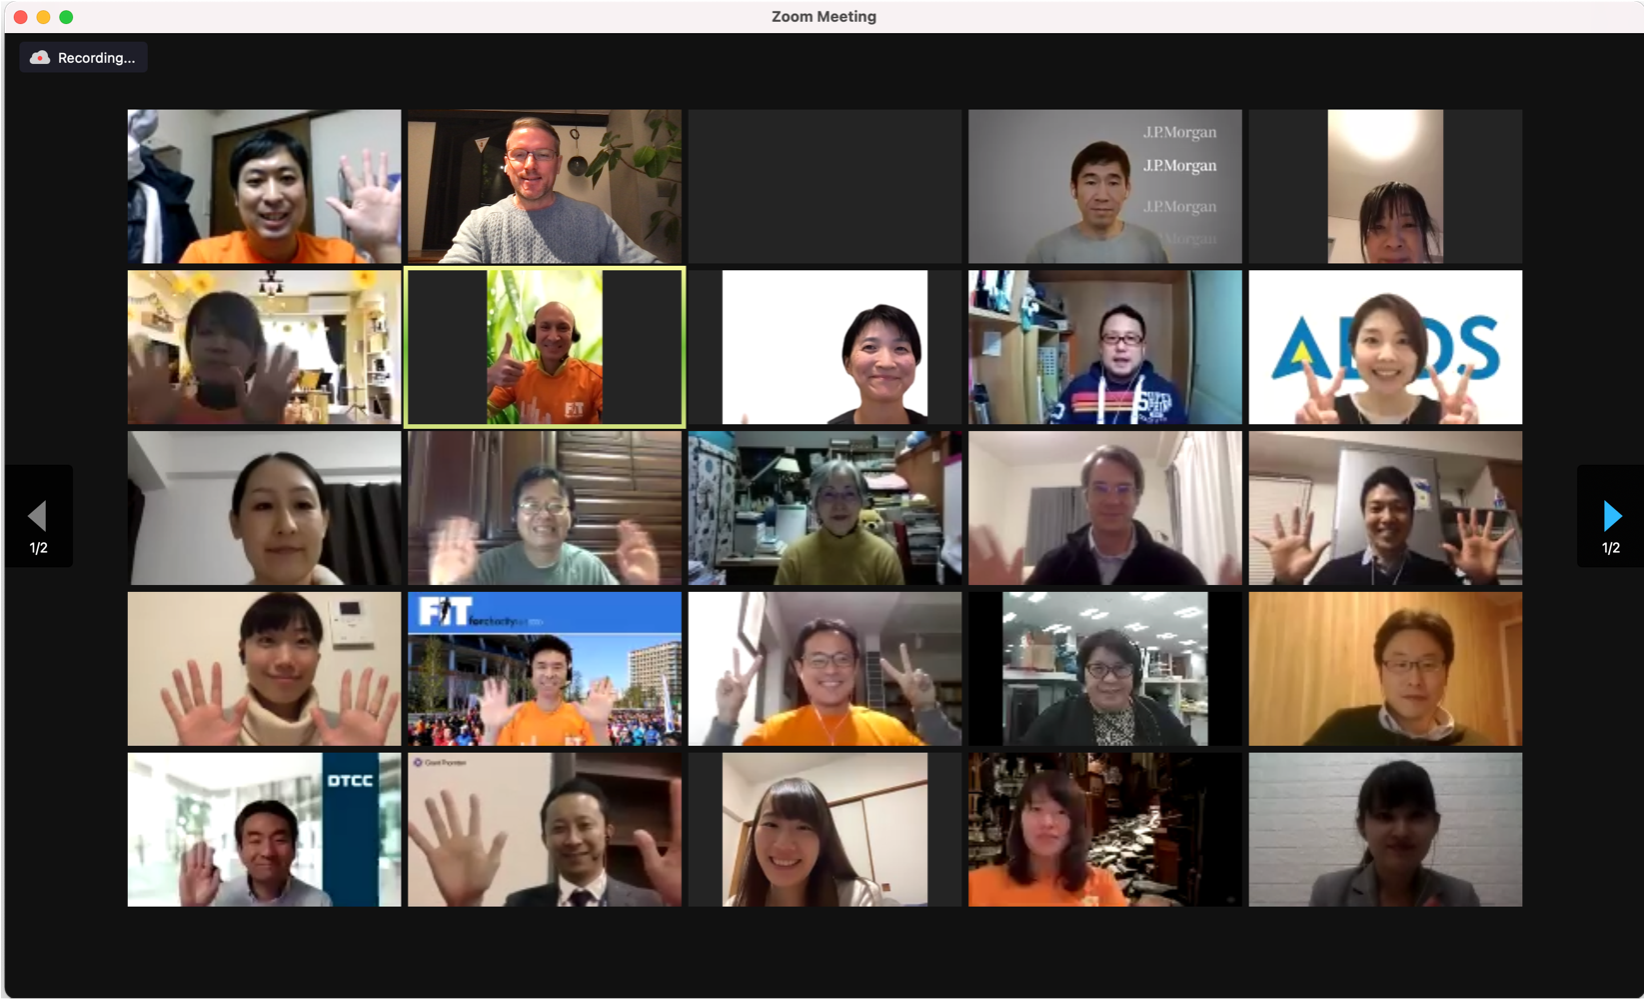Select the tile with glowing ceiling lamp

[x=1384, y=187]
